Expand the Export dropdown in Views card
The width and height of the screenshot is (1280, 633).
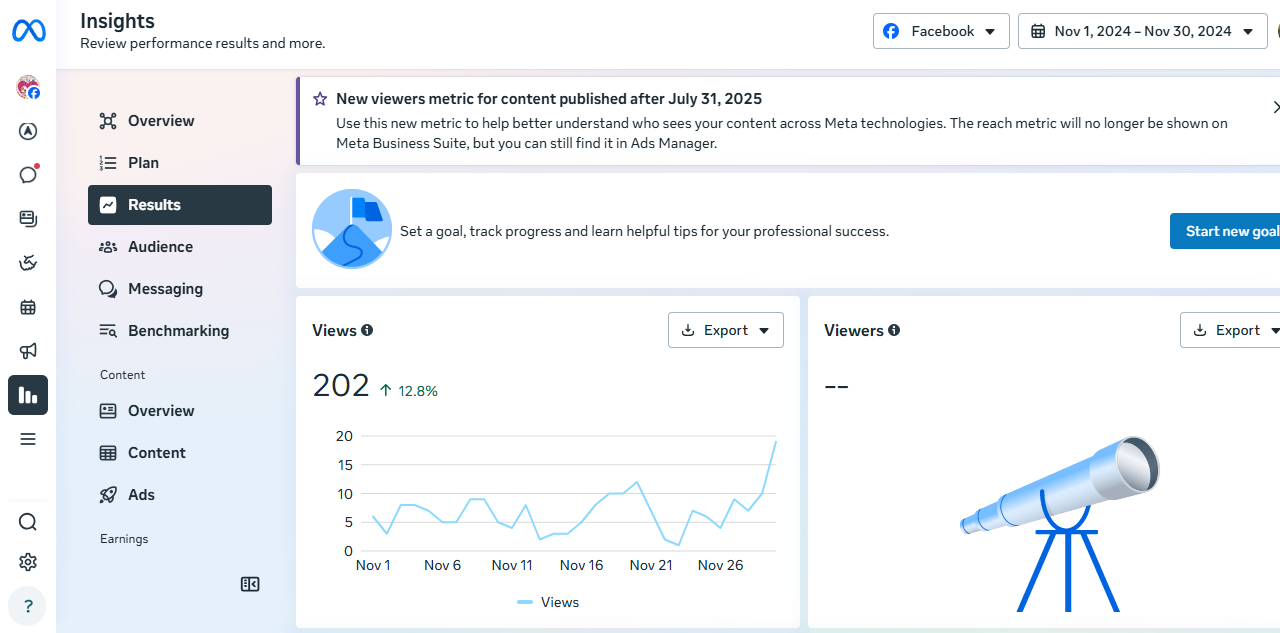pyautogui.click(x=725, y=330)
